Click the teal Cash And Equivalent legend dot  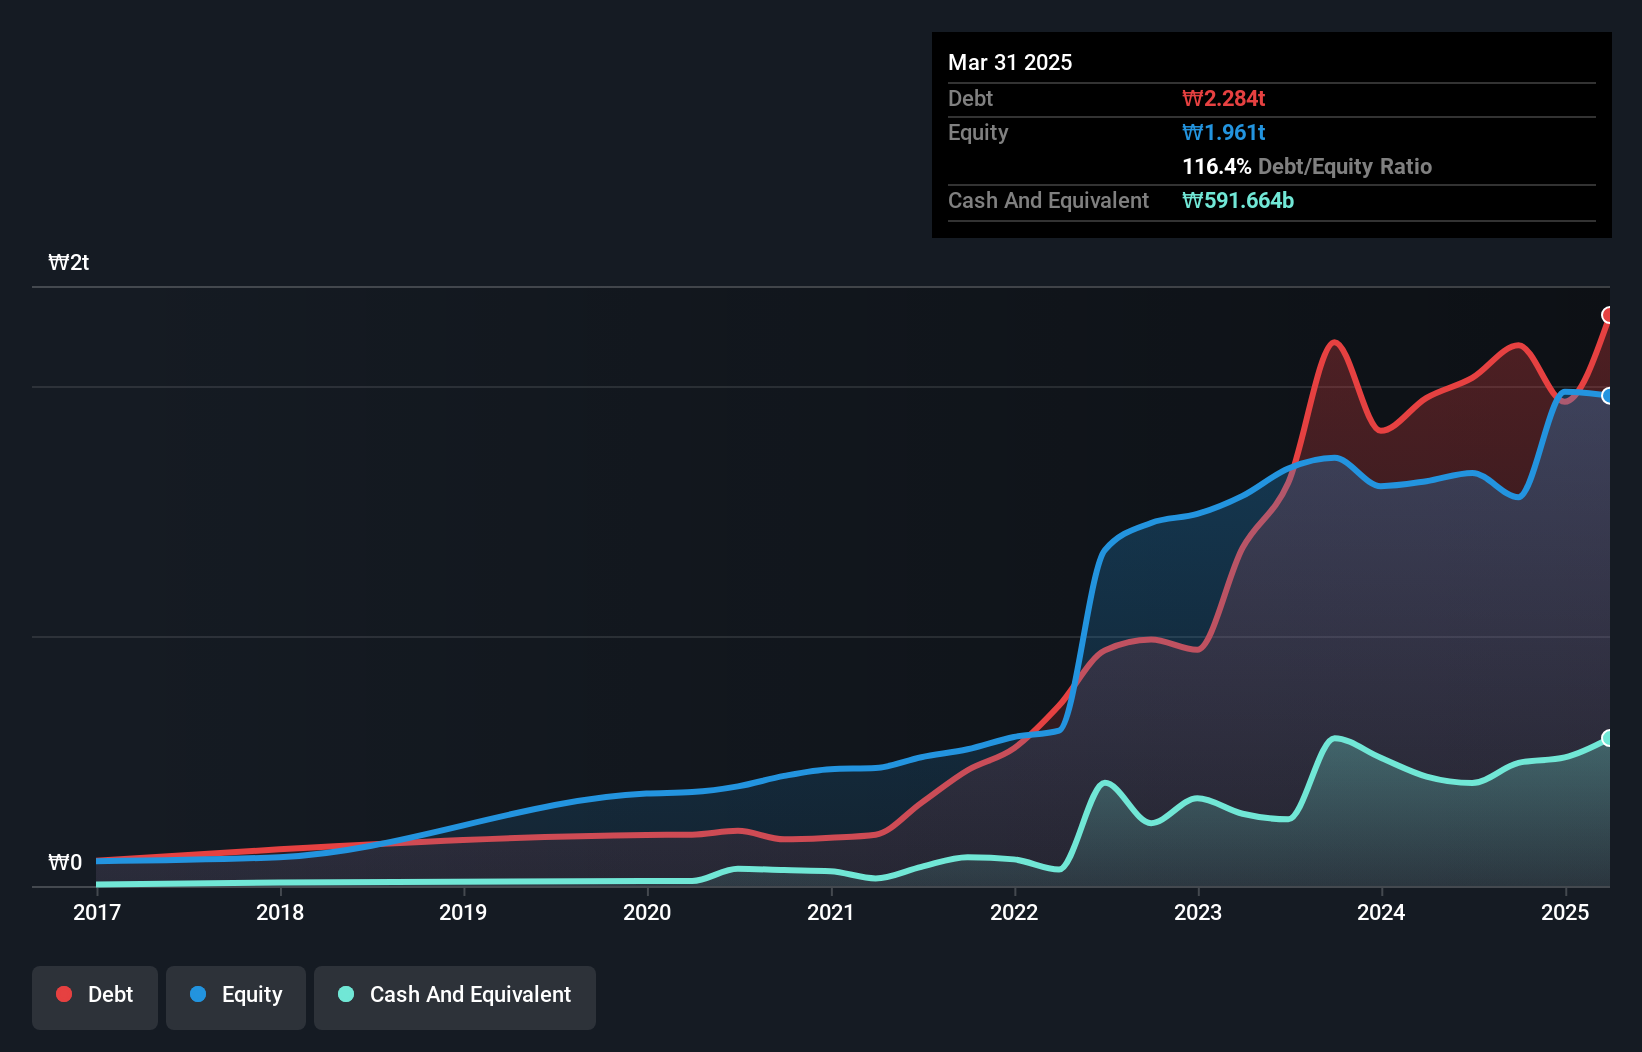click(344, 995)
